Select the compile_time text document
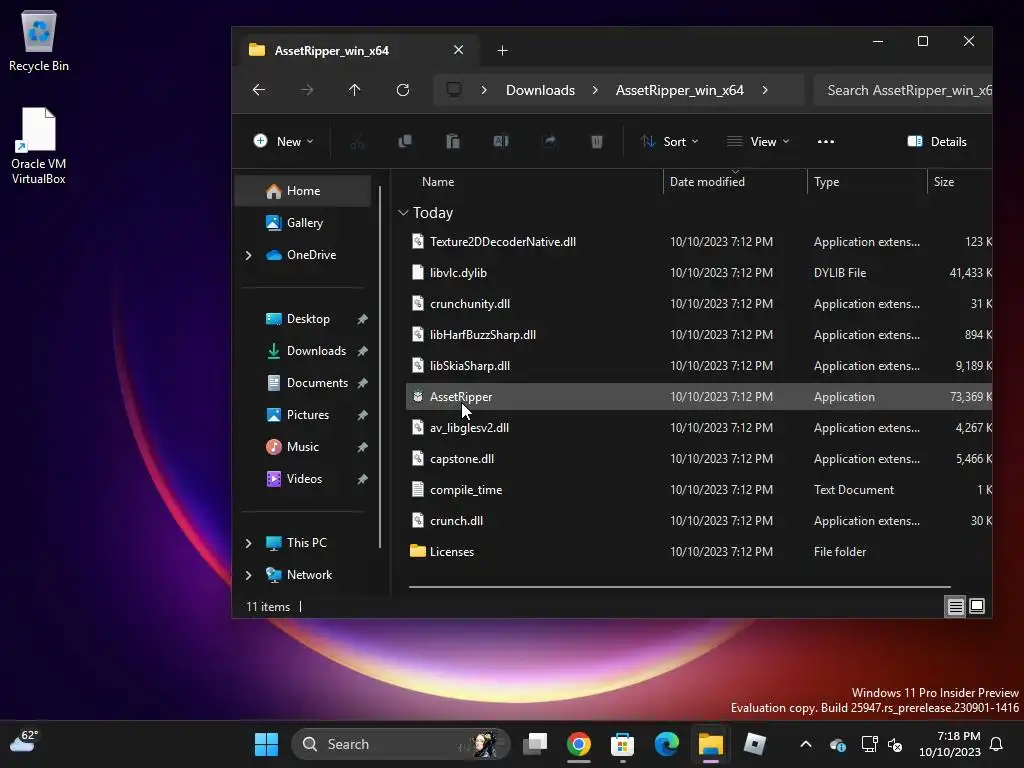 pos(699,490)
